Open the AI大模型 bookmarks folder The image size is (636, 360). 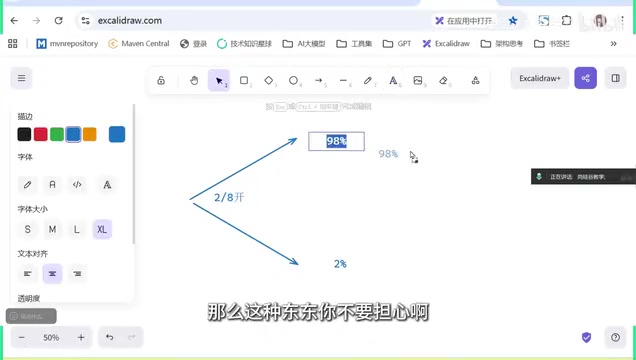tap(304, 43)
